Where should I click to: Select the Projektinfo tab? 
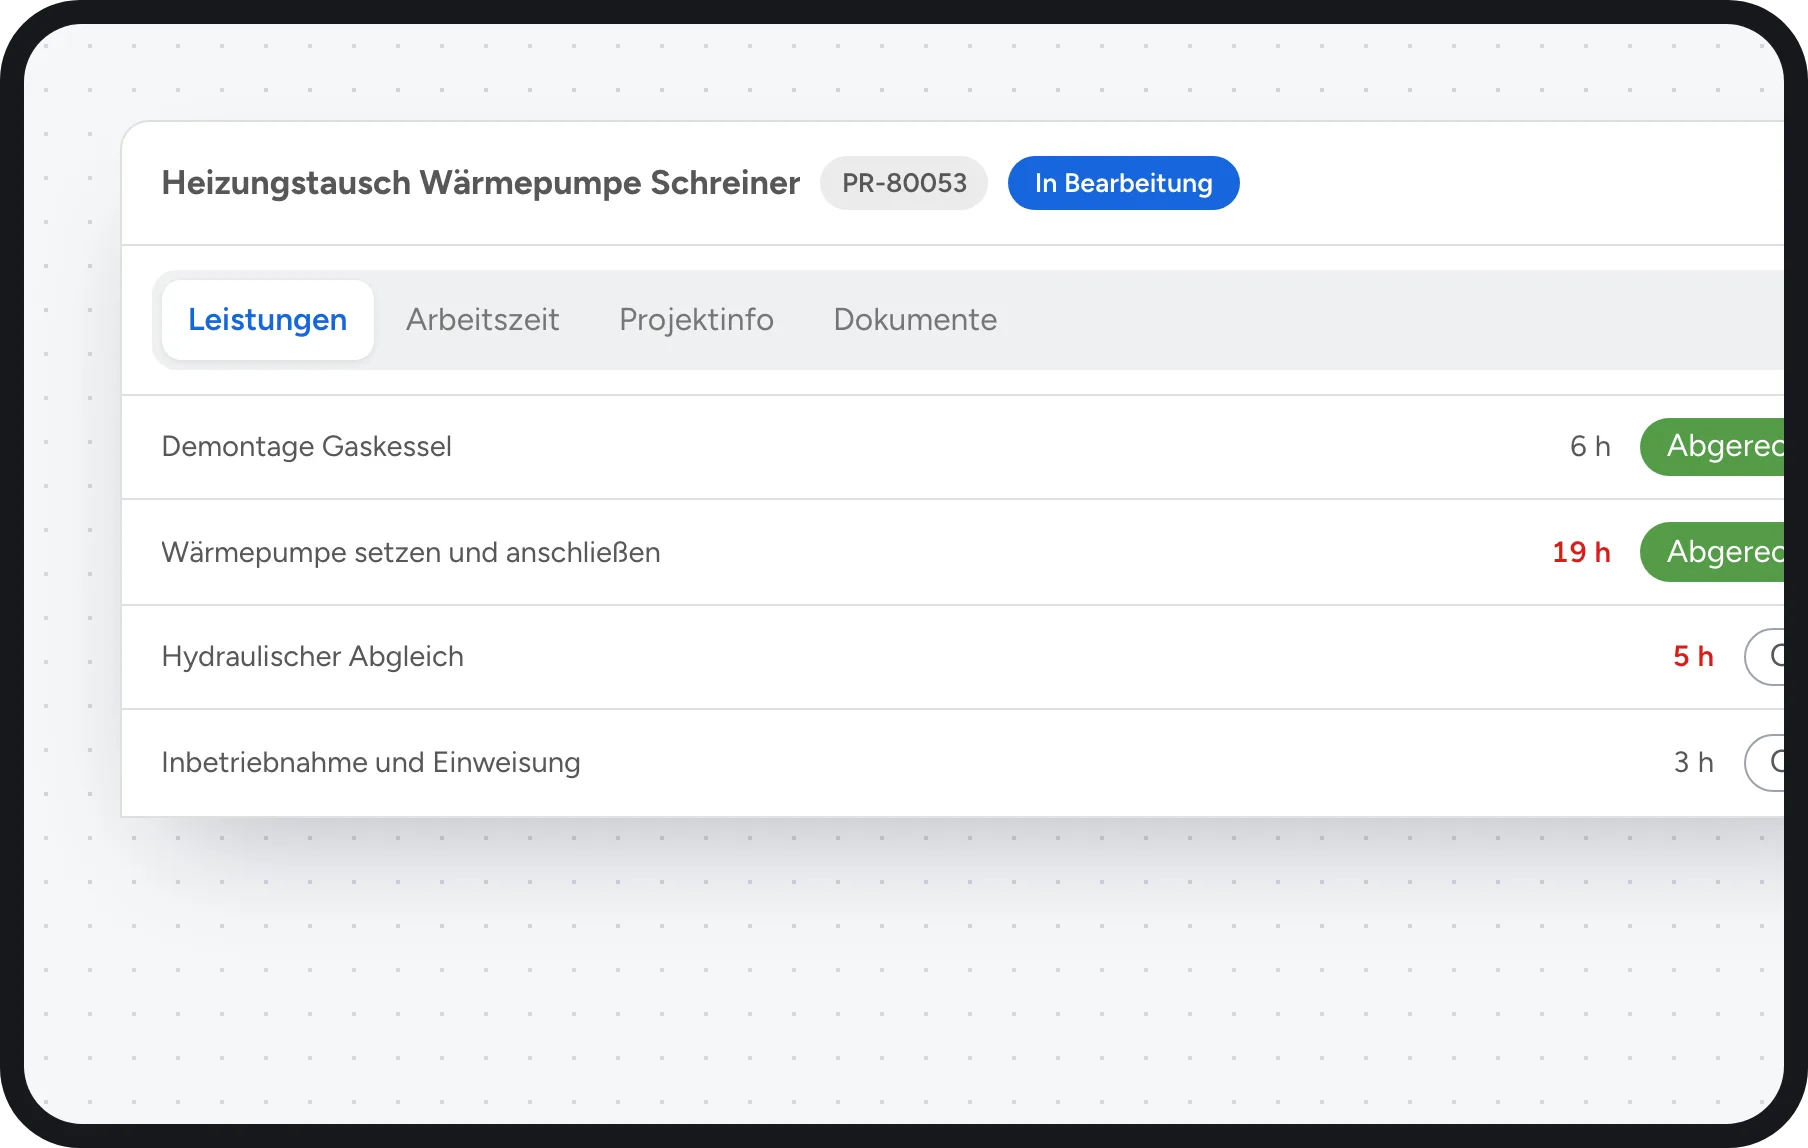click(x=696, y=320)
